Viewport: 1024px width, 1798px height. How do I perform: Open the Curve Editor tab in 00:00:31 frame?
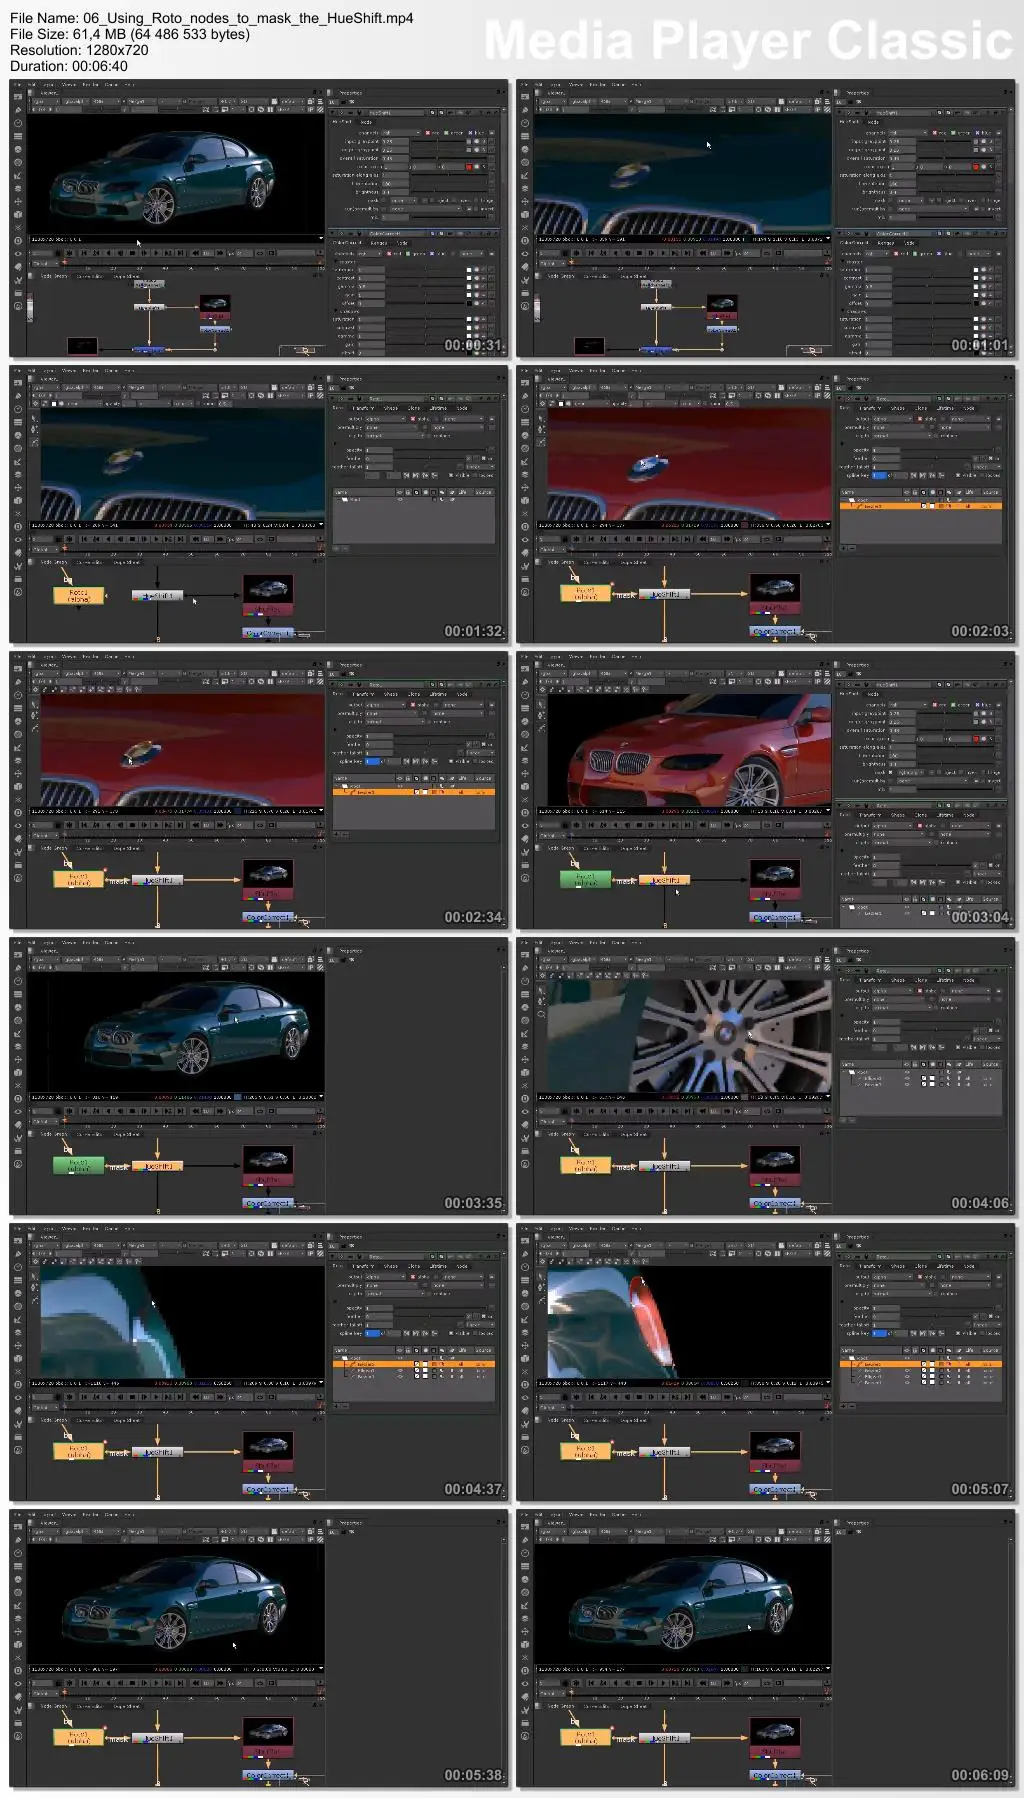(90, 276)
